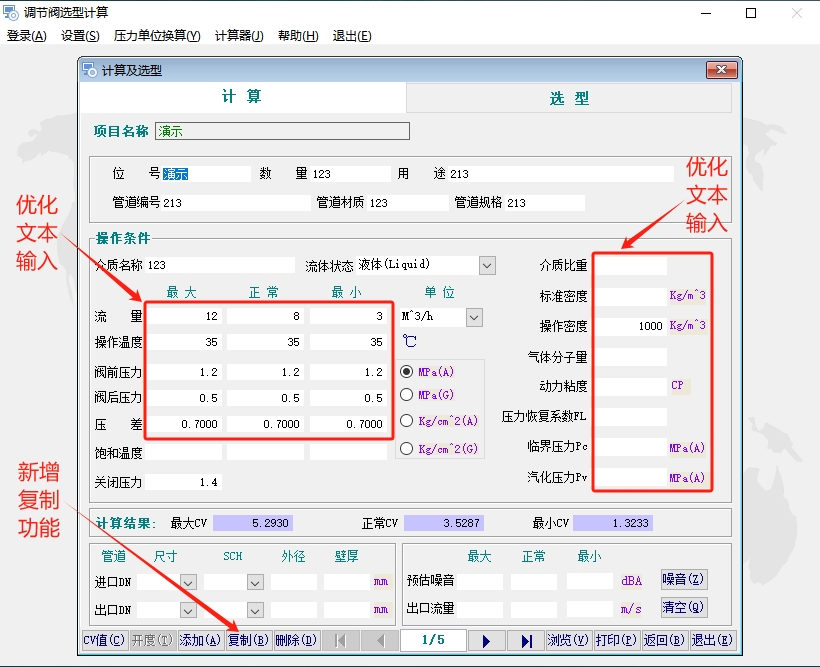Expand 进口DN SCH dropdown

point(255,582)
